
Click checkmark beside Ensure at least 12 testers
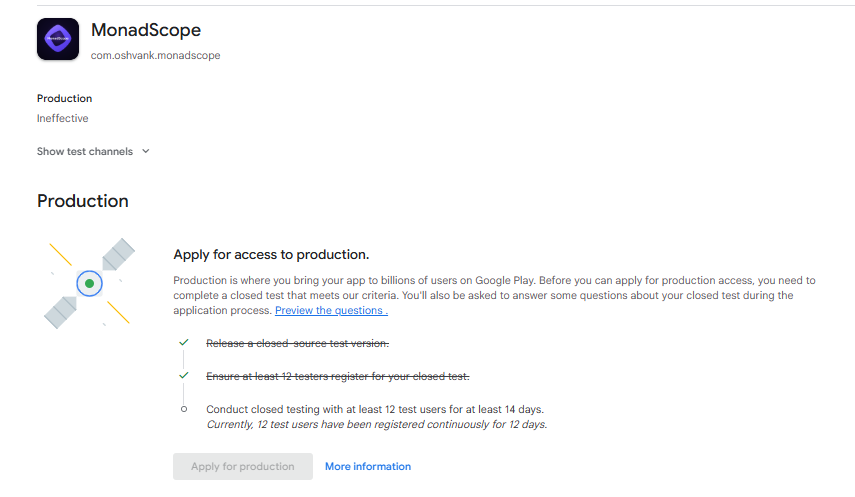tap(184, 375)
